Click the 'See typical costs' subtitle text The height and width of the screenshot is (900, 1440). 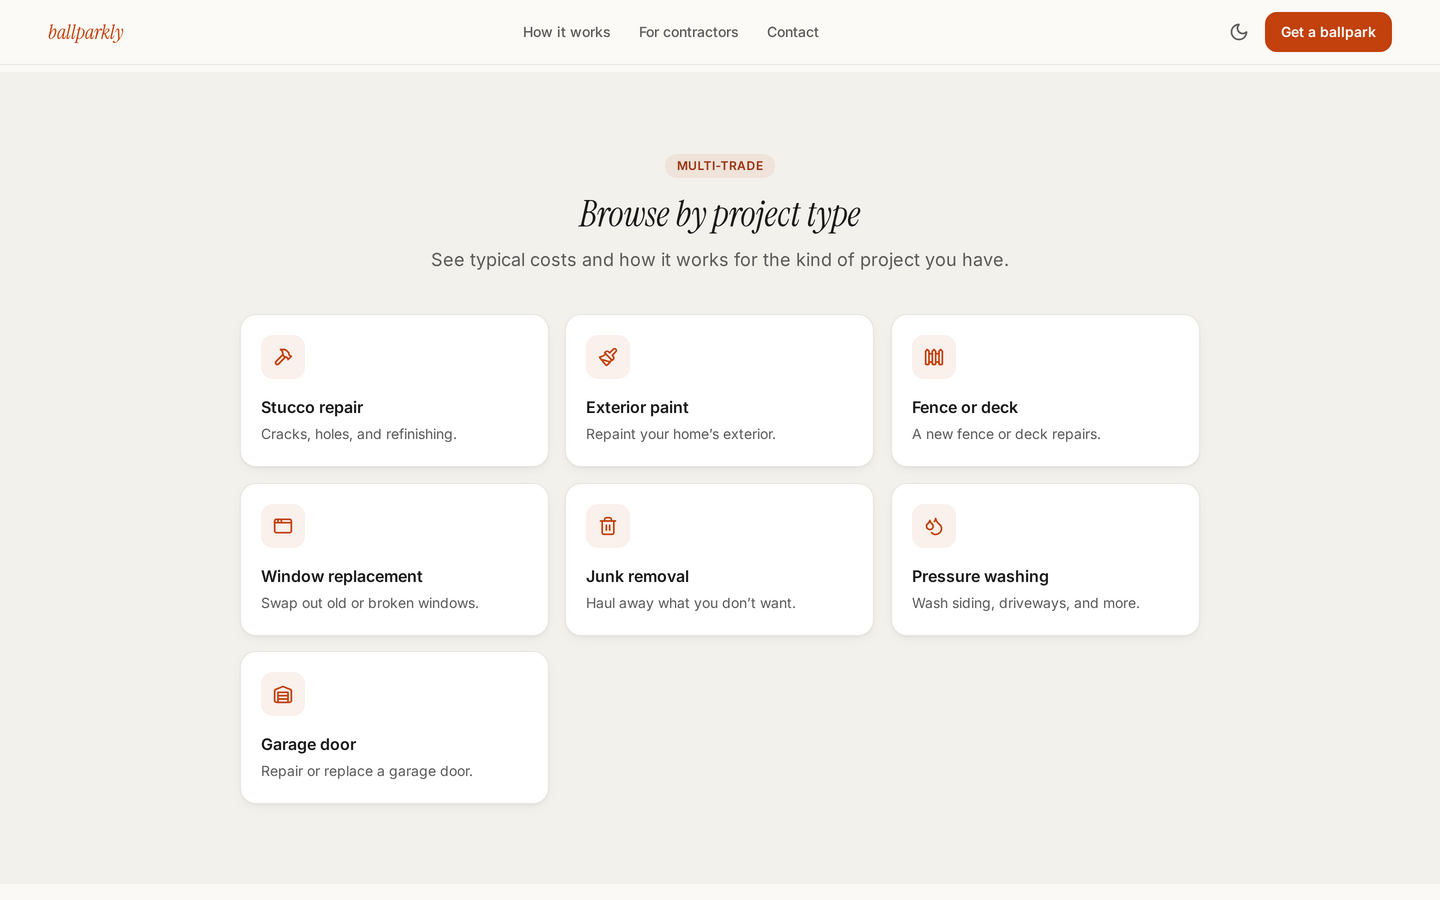720,260
